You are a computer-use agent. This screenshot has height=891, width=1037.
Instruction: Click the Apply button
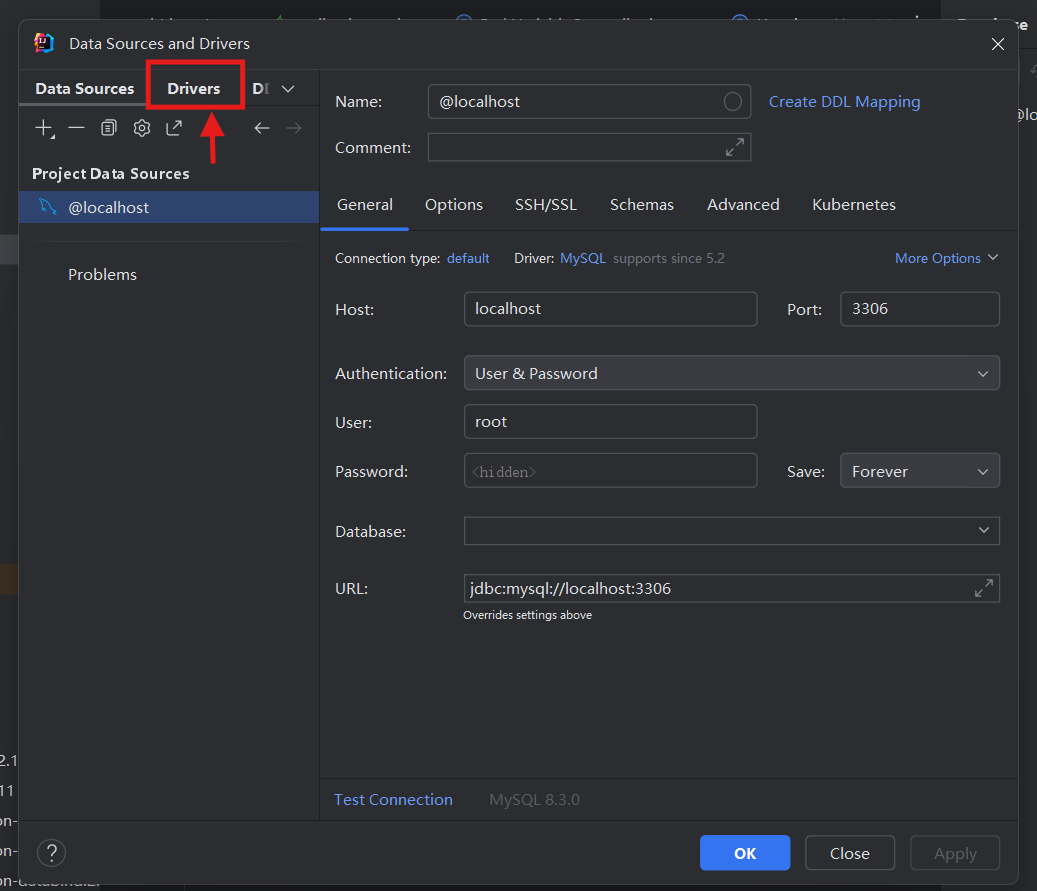(954, 853)
